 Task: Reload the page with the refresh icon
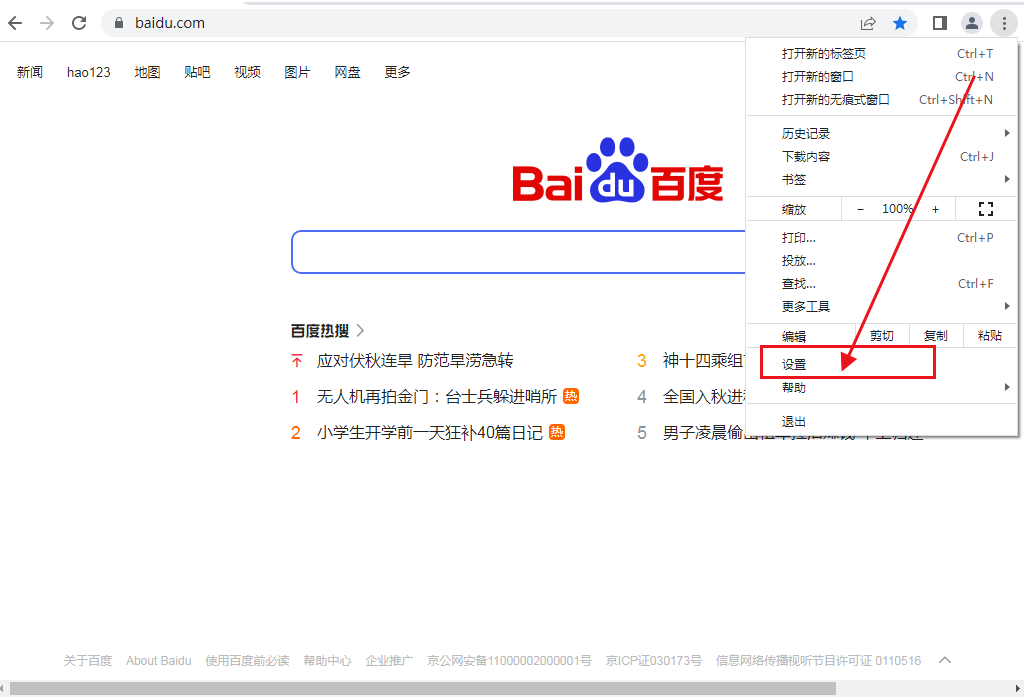coord(79,24)
